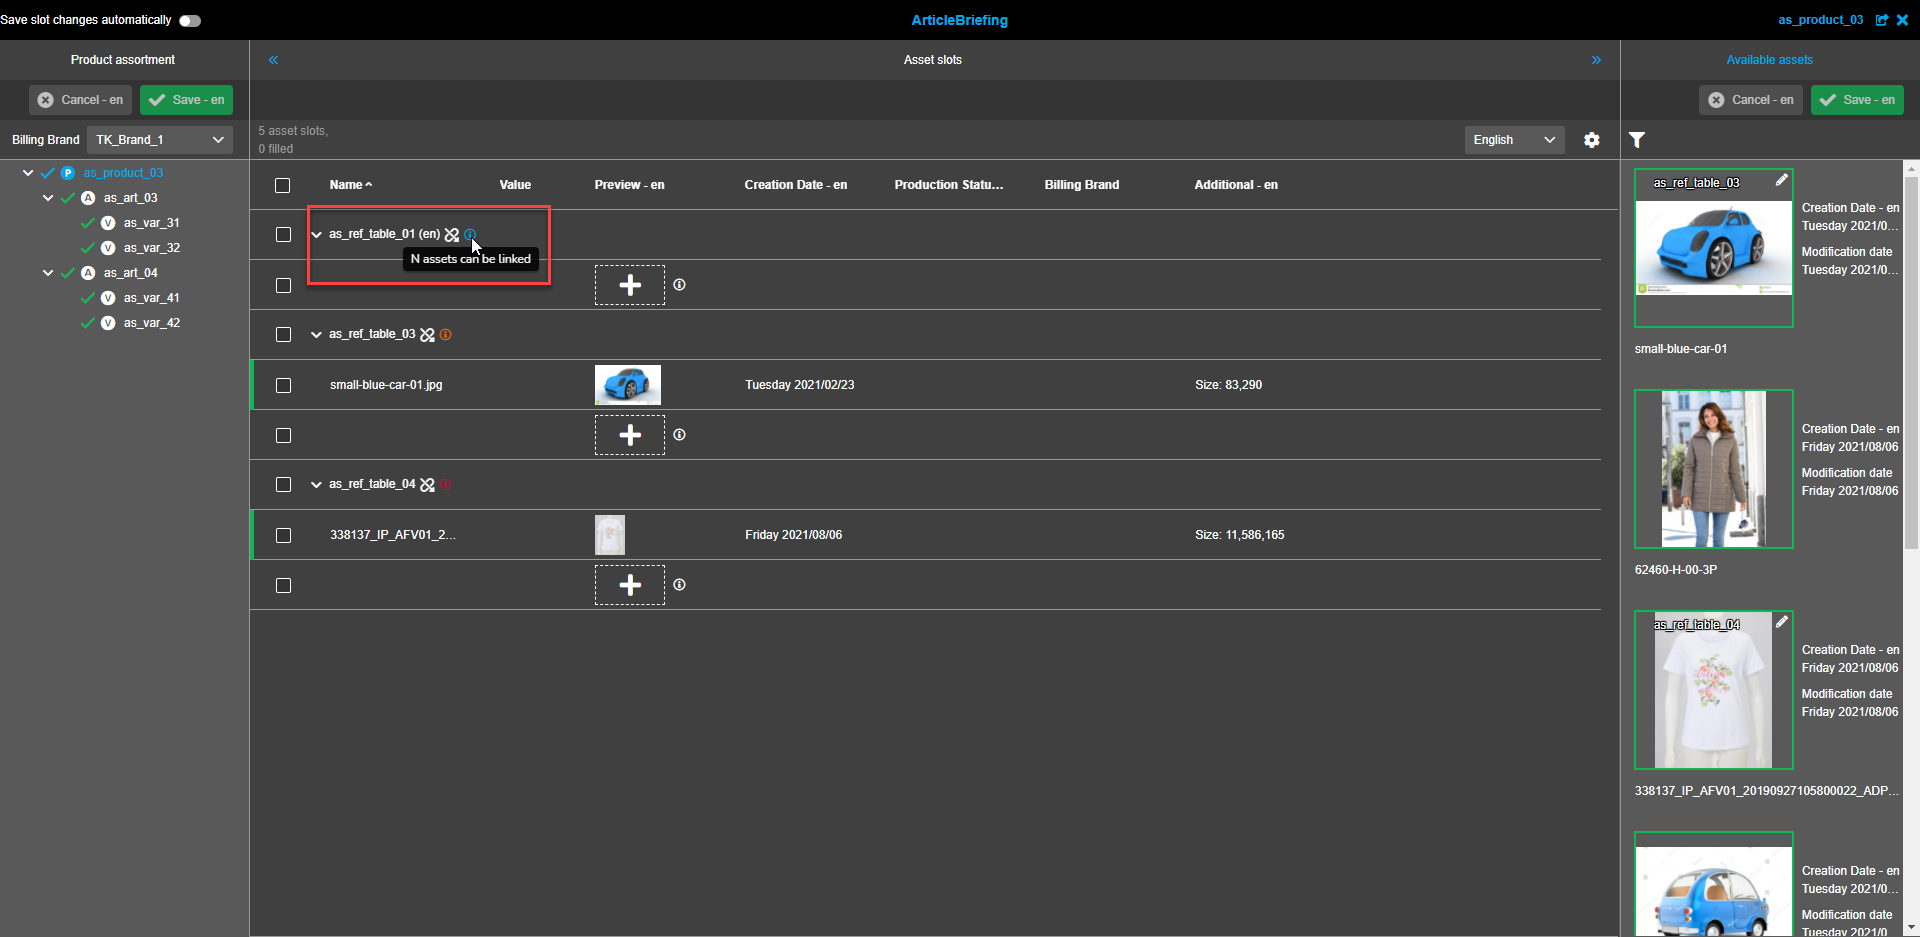This screenshot has height=937, width=1920.
Task: Switch to the Available assets panel
Action: point(1769,60)
